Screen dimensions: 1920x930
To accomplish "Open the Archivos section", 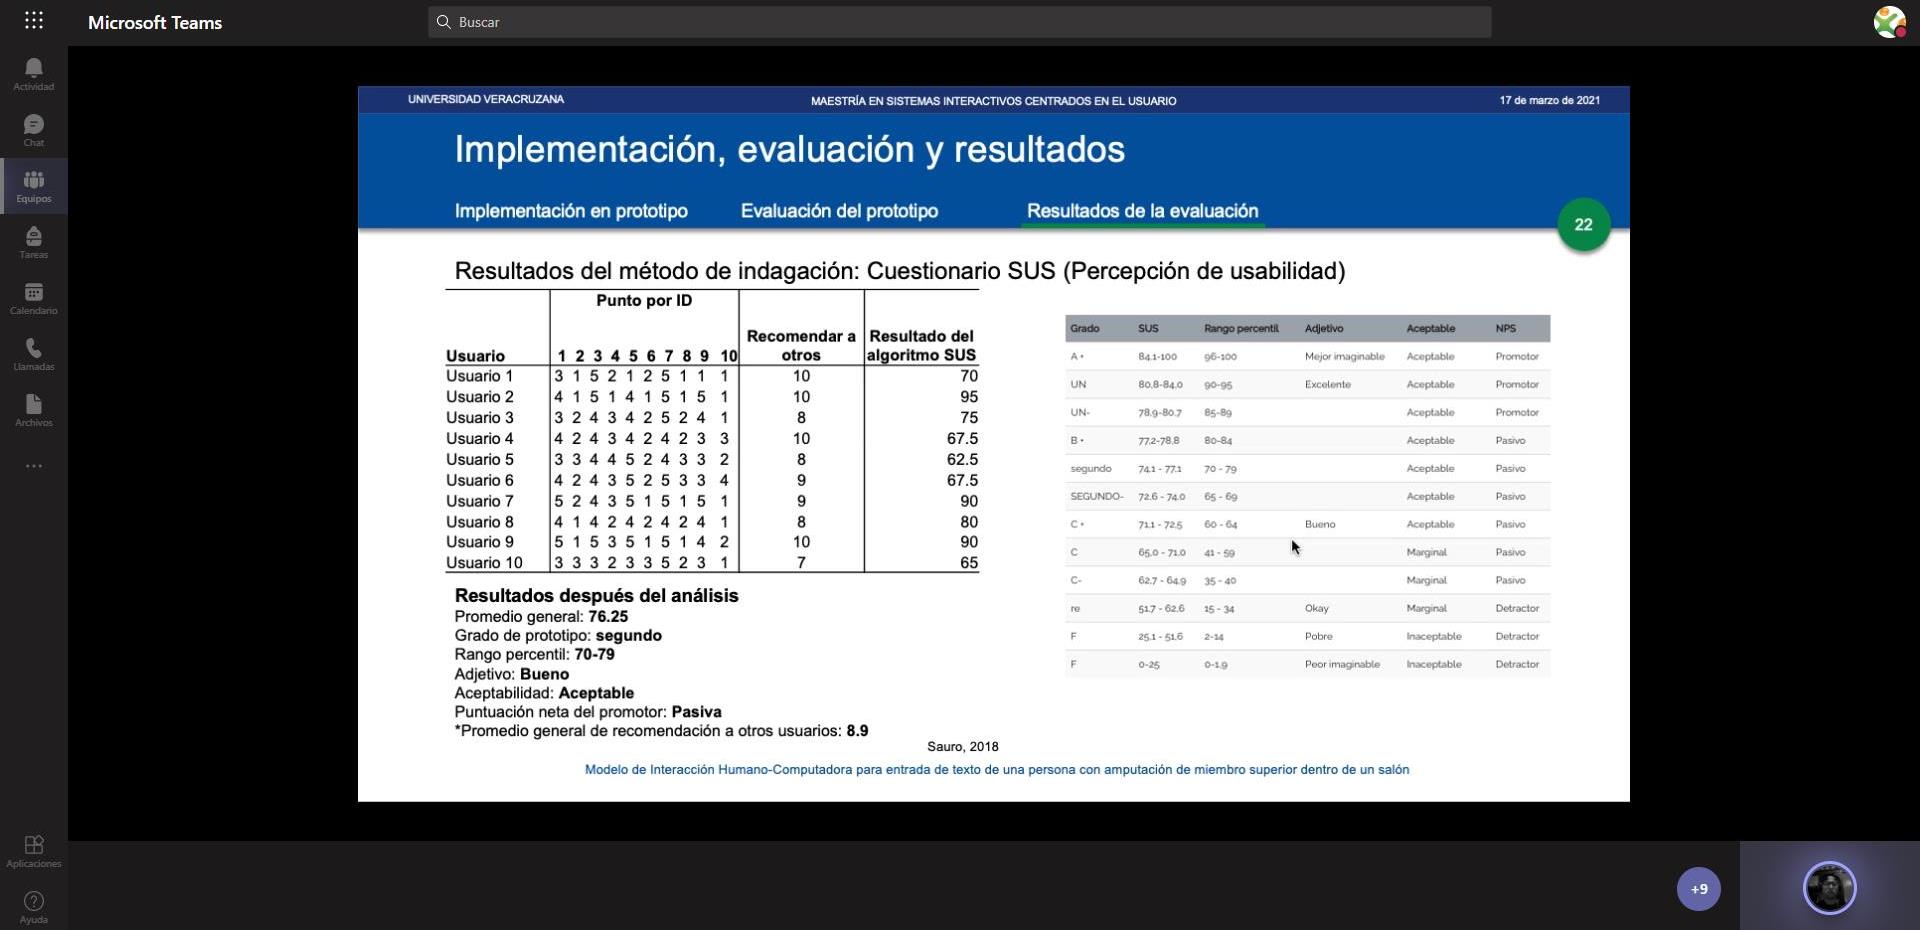I will (33, 410).
